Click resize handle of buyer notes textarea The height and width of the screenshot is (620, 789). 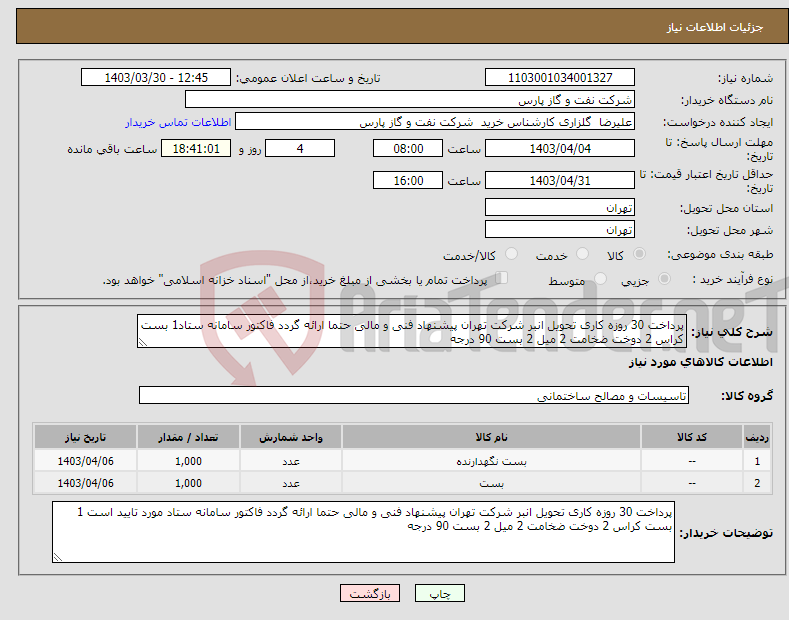tap(58, 557)
